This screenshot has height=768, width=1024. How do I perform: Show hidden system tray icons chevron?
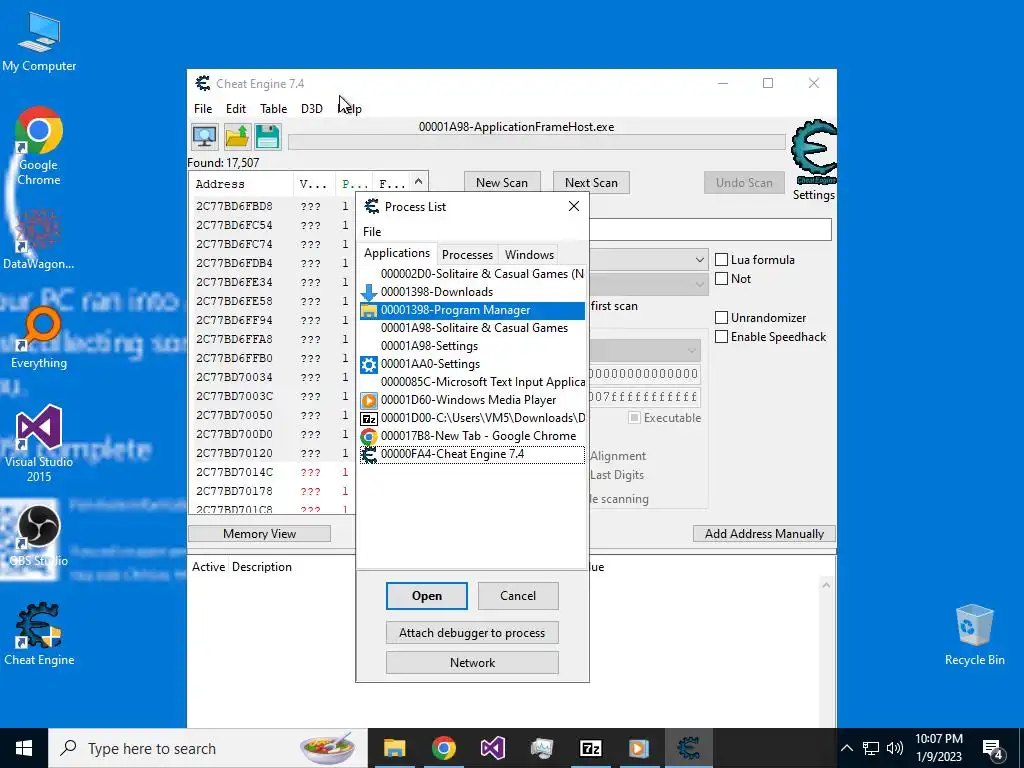[846, 748]
